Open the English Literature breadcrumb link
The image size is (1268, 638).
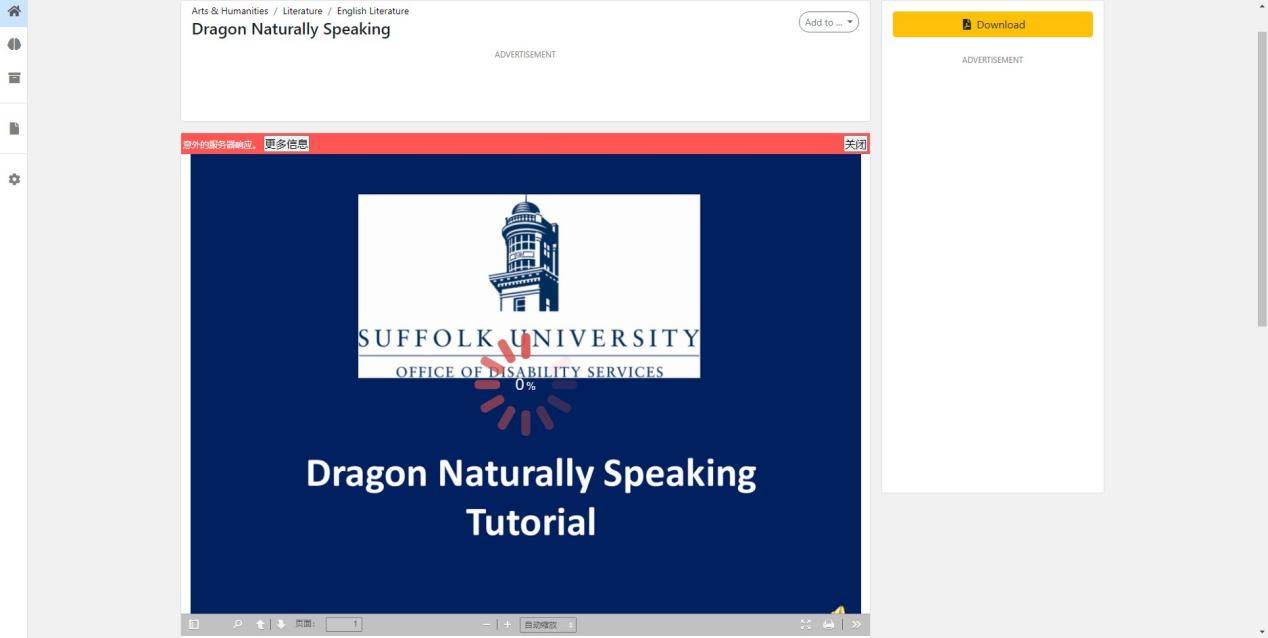coord(373,11)
